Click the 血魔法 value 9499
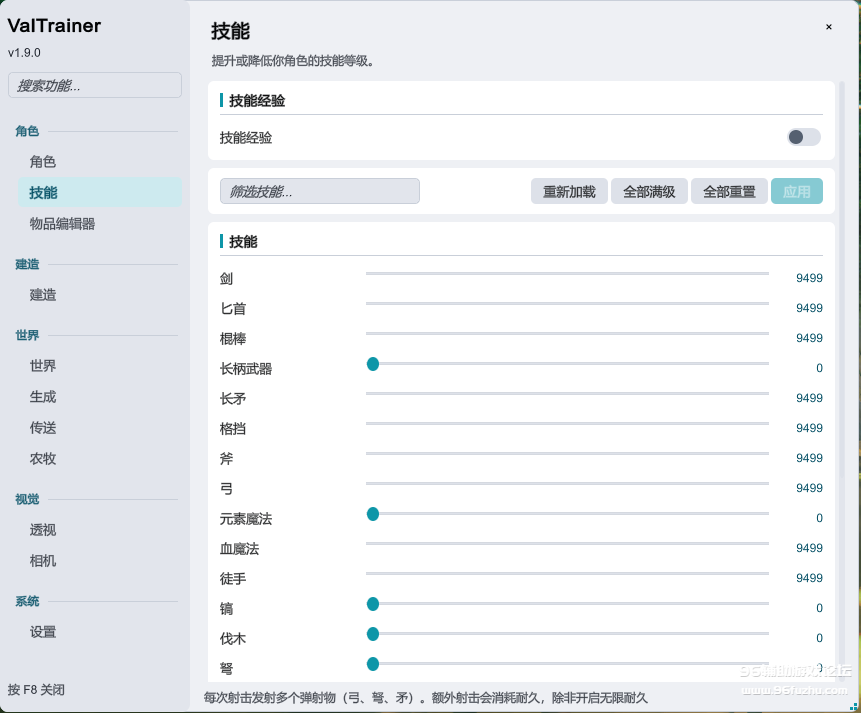This screenshot has width=861, height=713. click(809, 548)
